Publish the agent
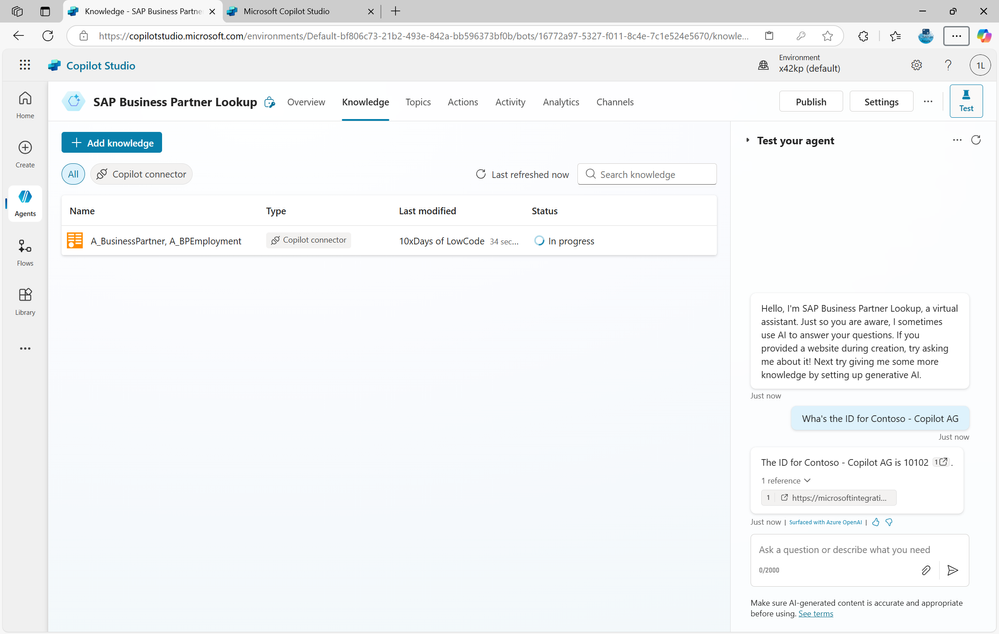999x634 pixels. click(811, 101)
